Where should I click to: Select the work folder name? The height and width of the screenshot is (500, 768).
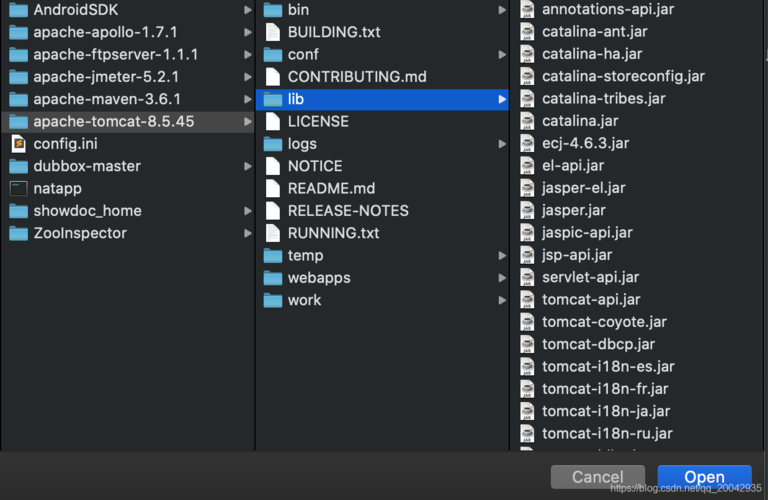[x=304, y=300]
